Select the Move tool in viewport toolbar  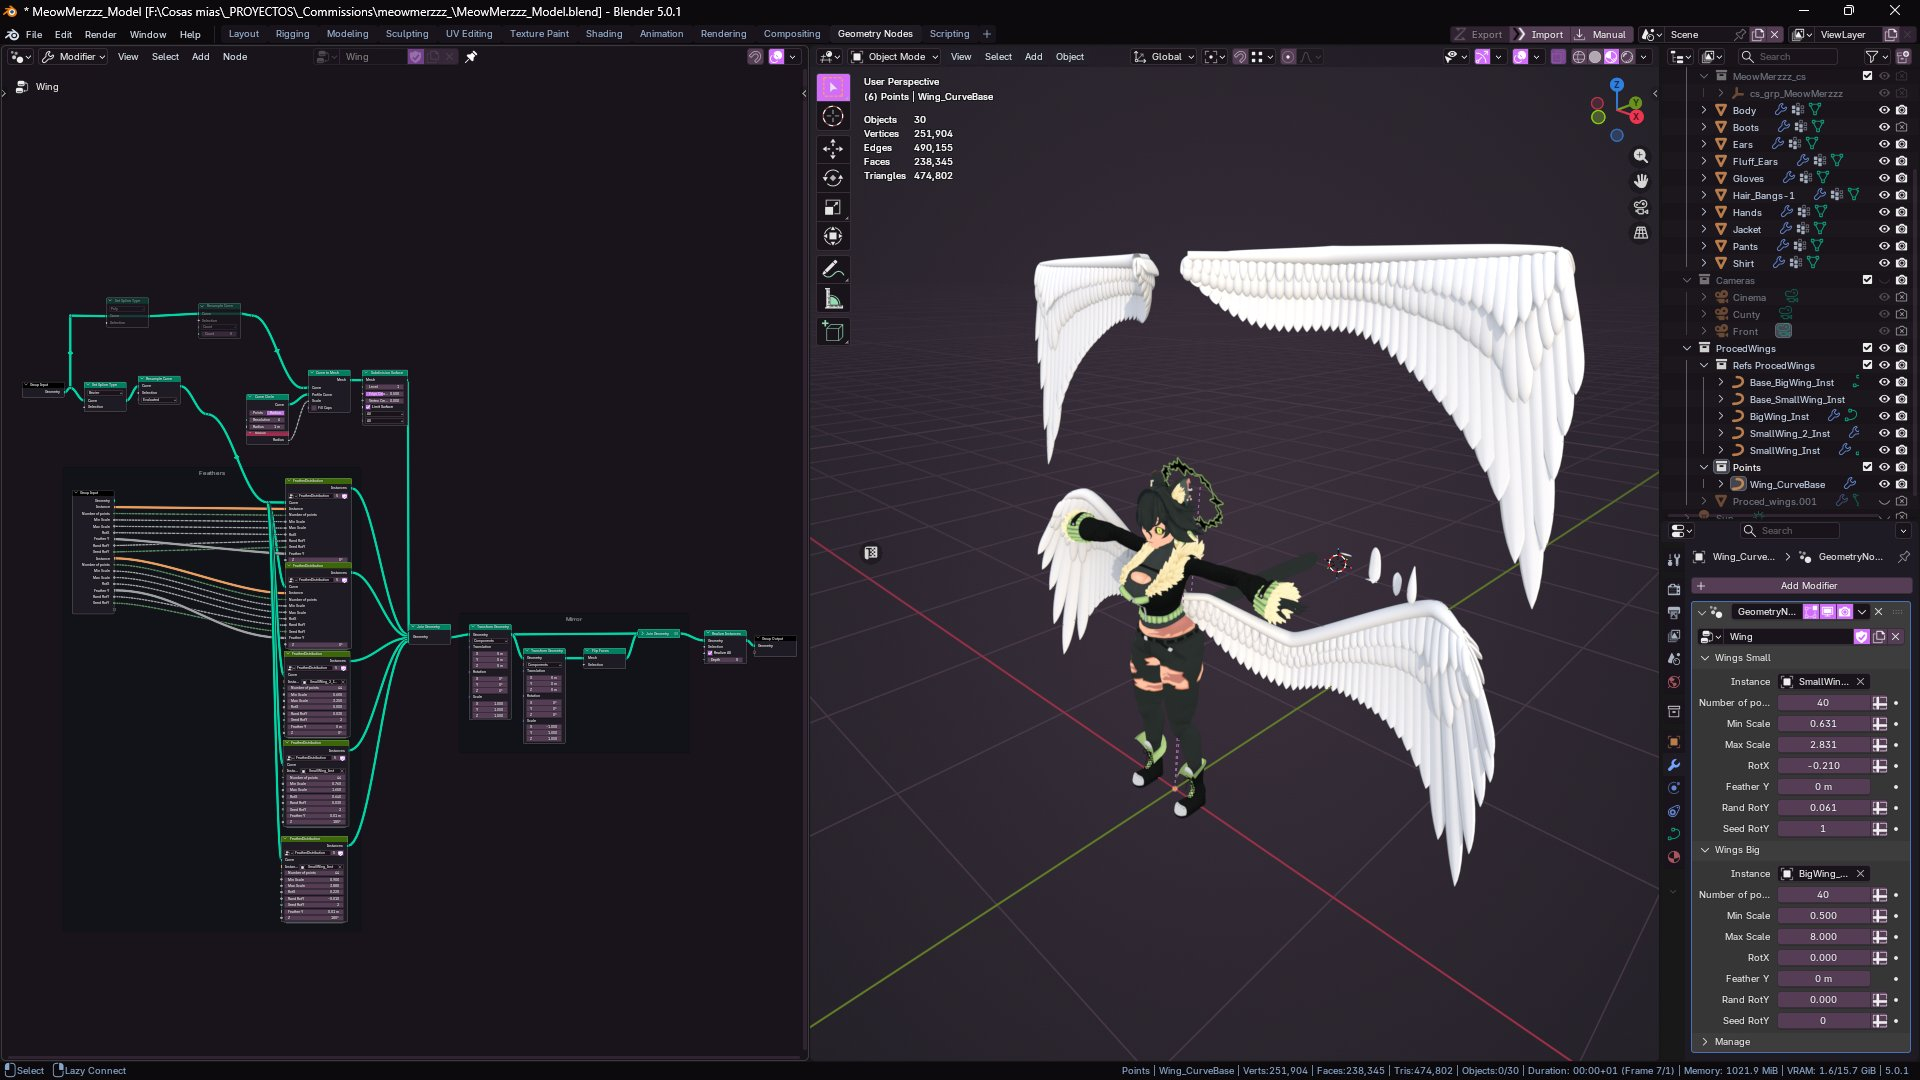point(832,149)
